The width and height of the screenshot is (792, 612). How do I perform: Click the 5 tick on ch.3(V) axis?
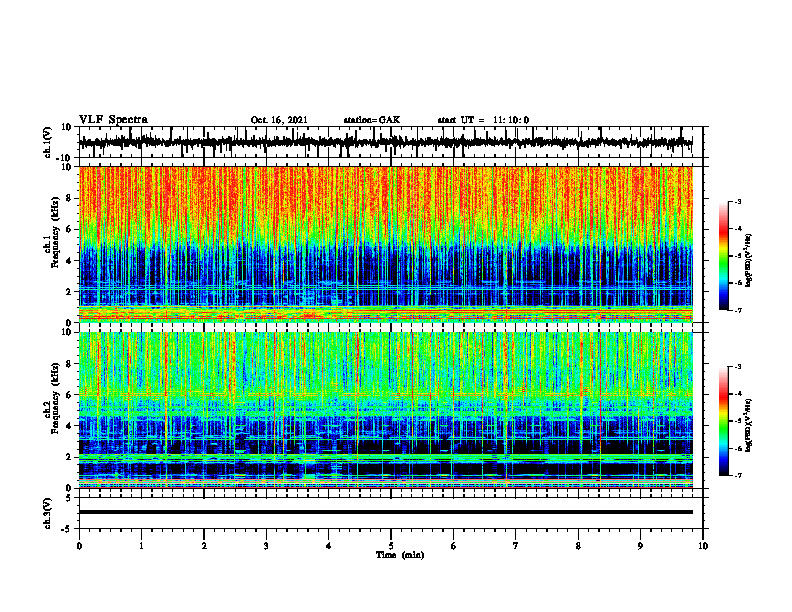pos(69,498)
